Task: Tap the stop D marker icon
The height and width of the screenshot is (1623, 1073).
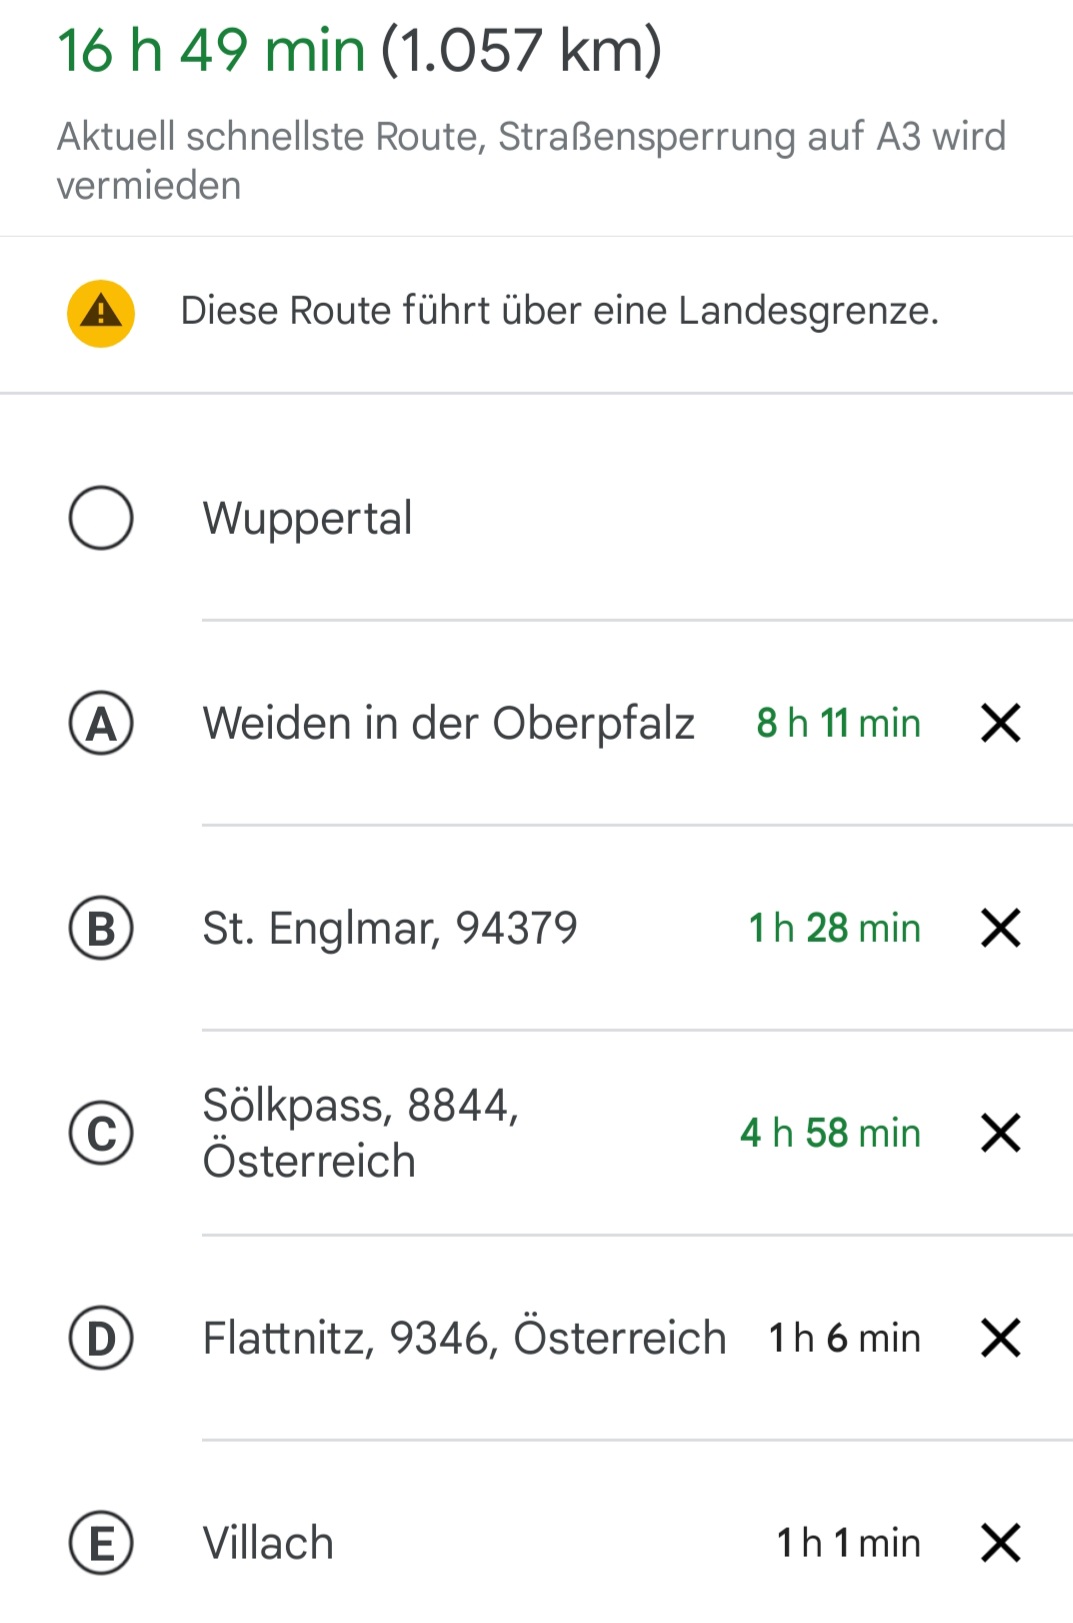Action: pyautogui.click(x=101, y=1338)
